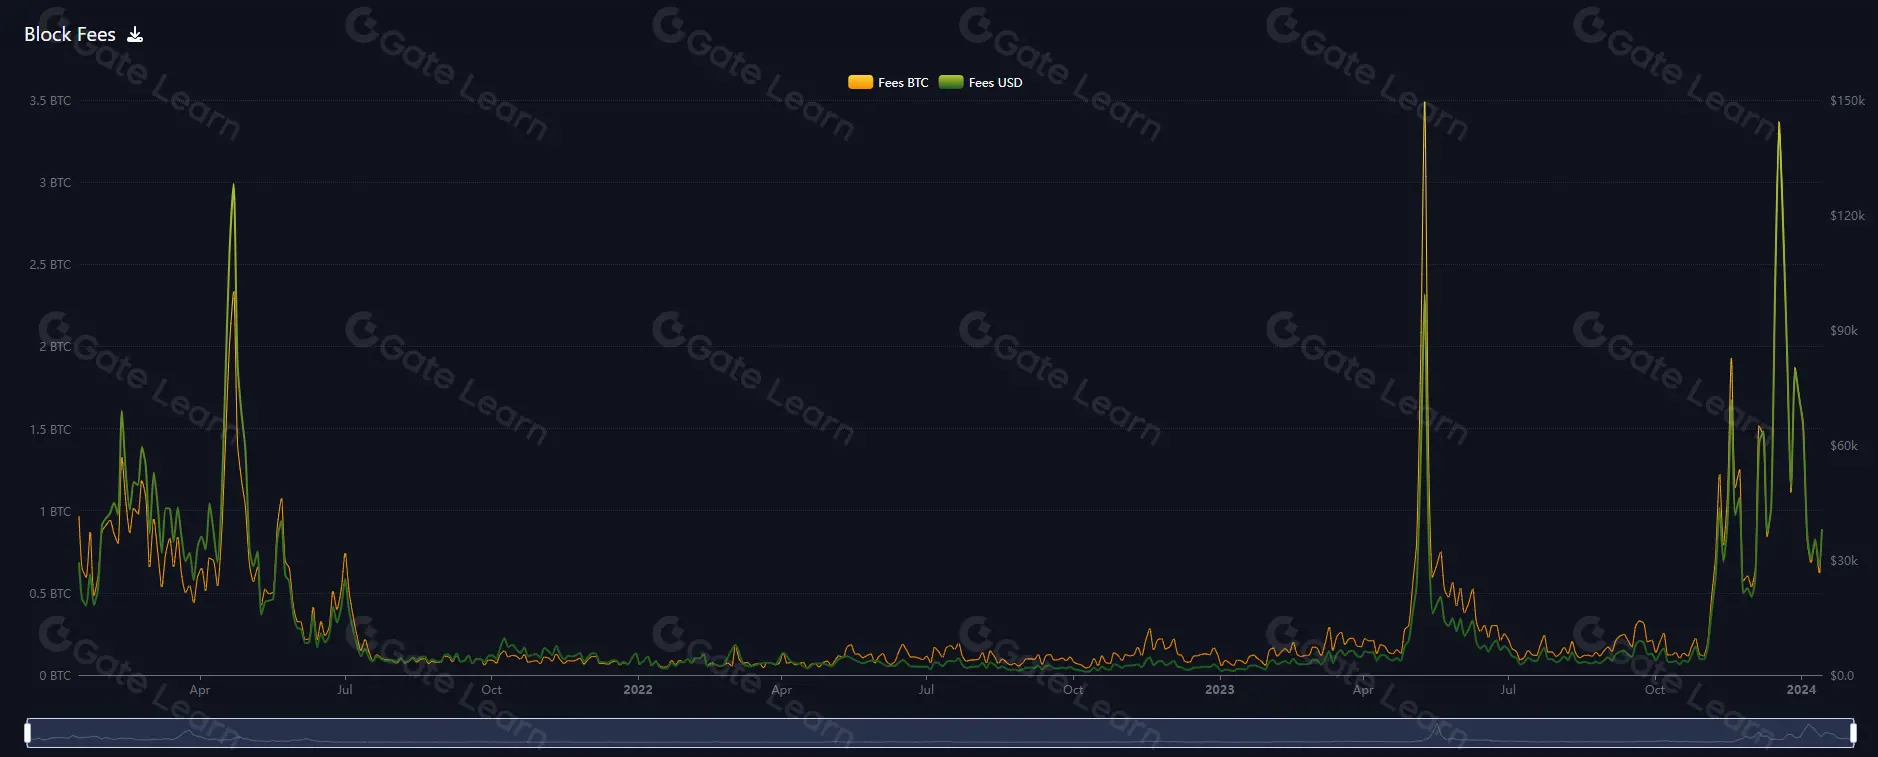This screenshot has height=757, width=1878.
Task: Click the orange Fees BTC legend swatch
Action: (860, 83)
